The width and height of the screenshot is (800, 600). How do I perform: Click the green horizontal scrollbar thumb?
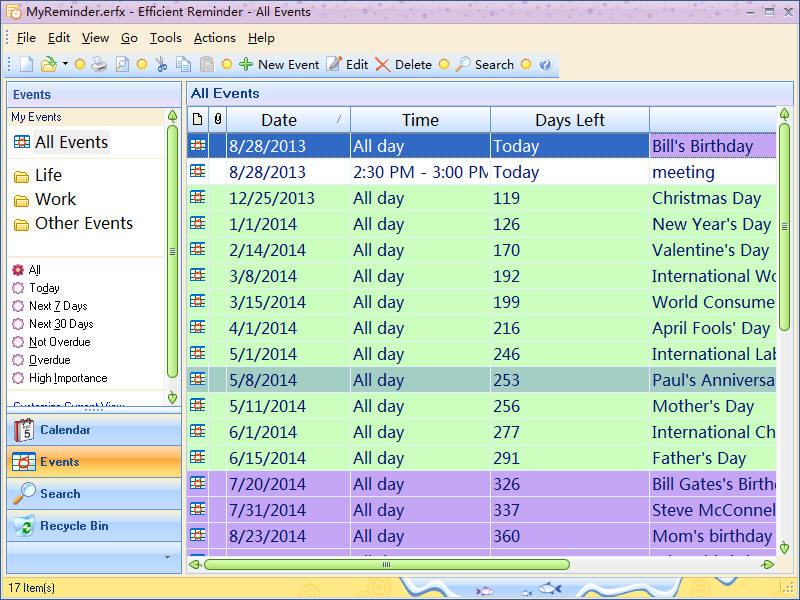387,564
